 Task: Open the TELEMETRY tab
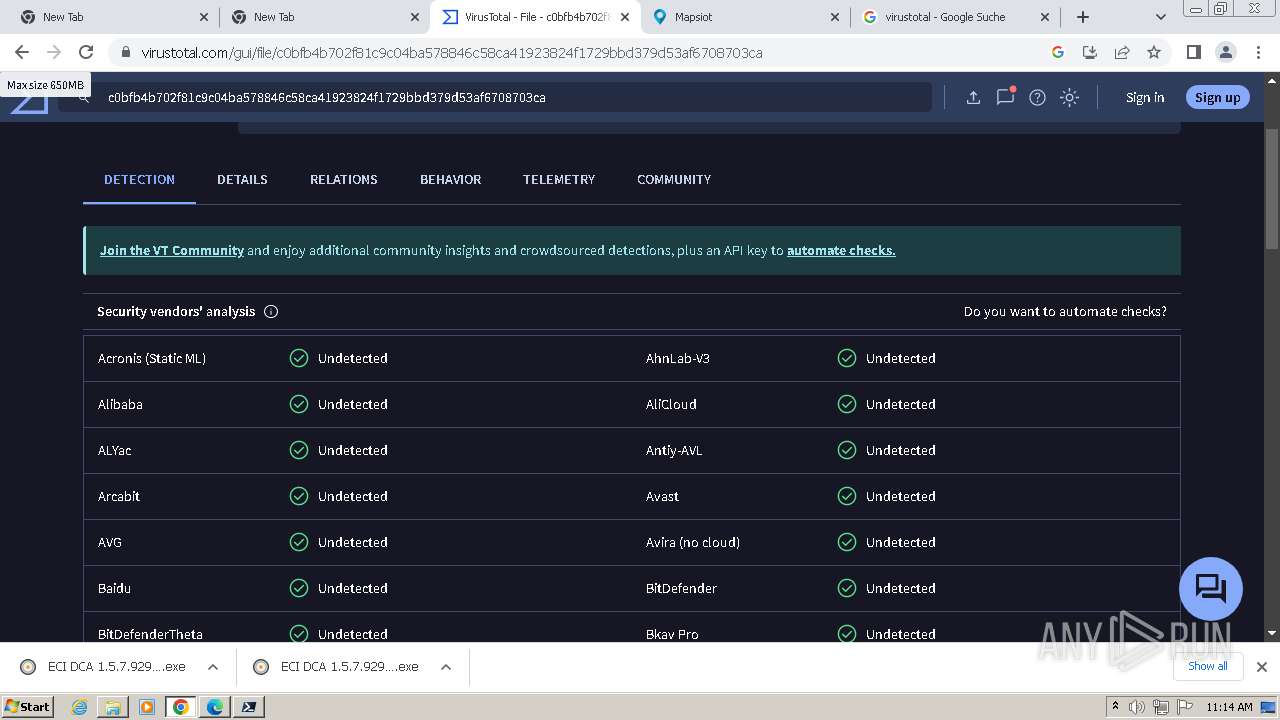tap(559, 180)
